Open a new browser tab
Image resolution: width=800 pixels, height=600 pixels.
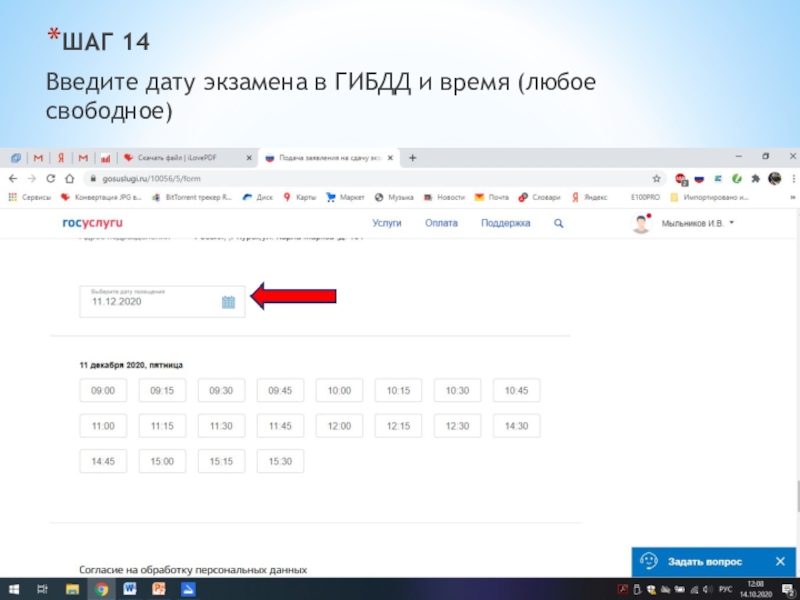click(412, 158)
